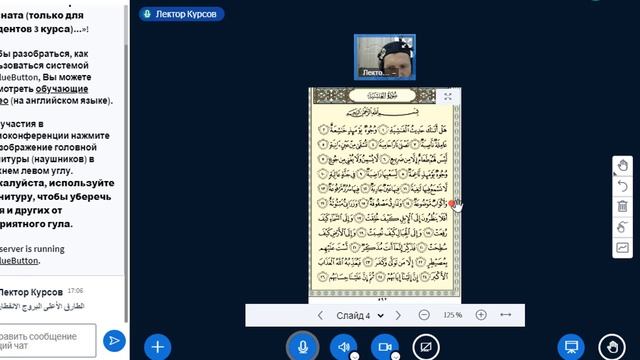Open the plus actions menu

point(158,347)
